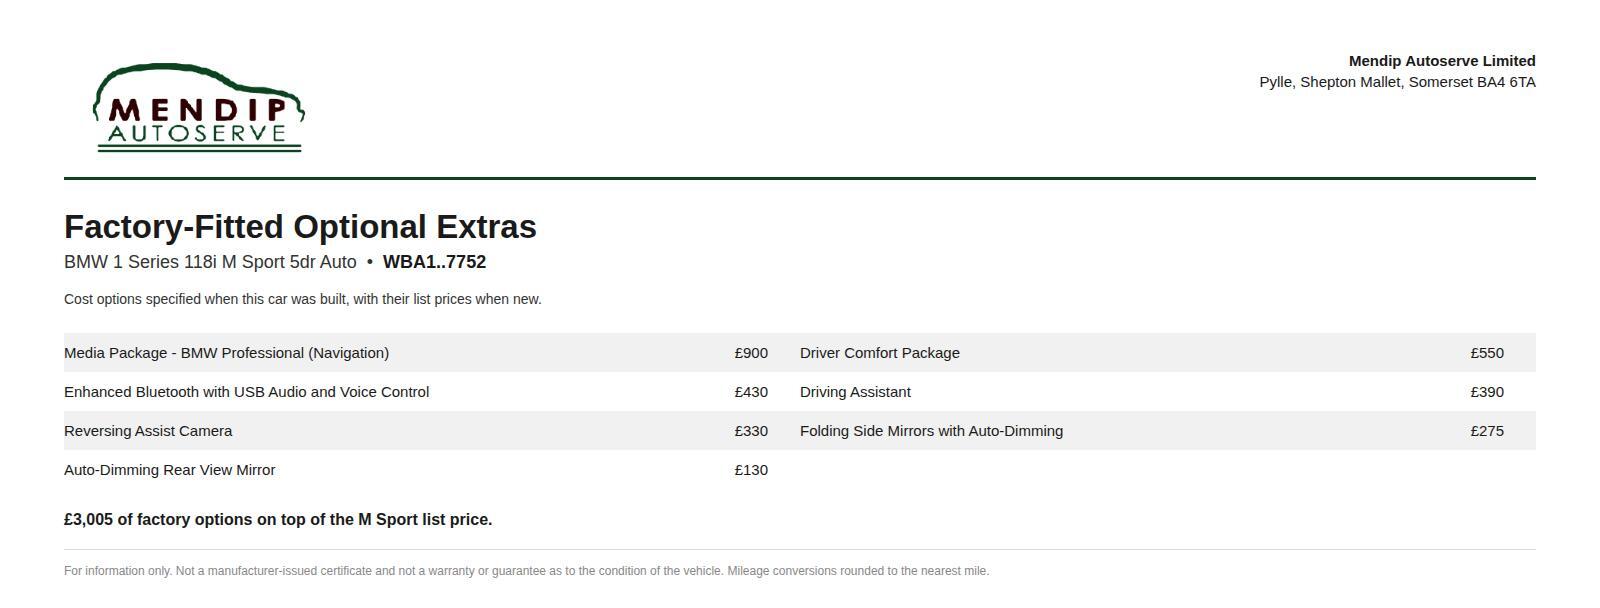Select the Enhanced Bluetooth with USB Audio row
This screenshot has width=1600, height=608.
pos(416,392)
